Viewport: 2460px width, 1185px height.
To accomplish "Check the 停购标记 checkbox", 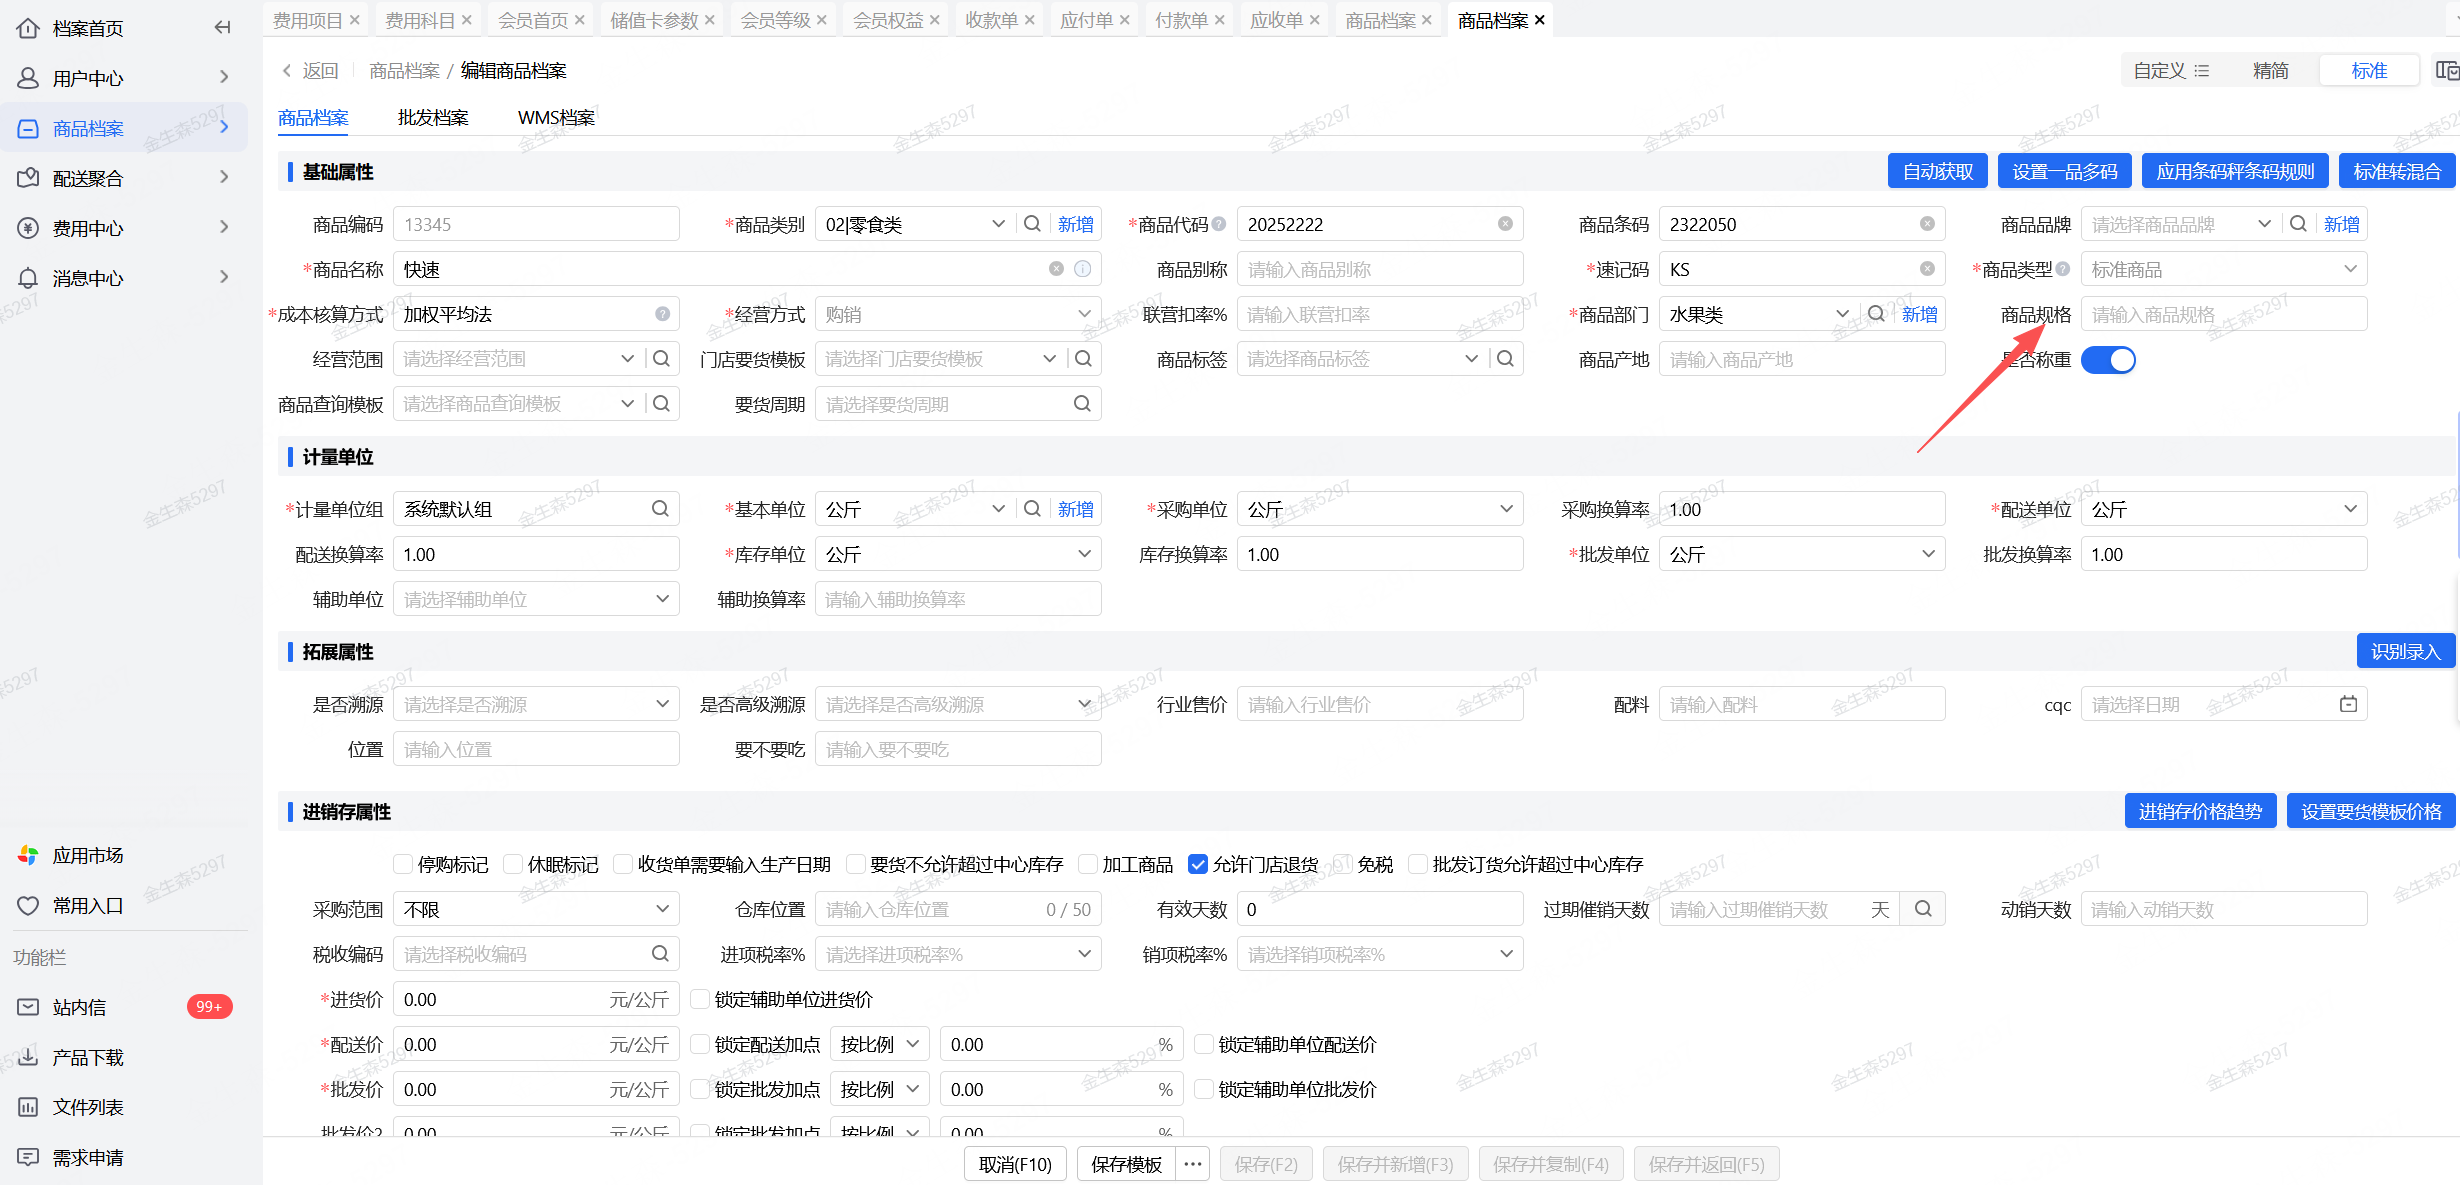I will tap(404, 864).
